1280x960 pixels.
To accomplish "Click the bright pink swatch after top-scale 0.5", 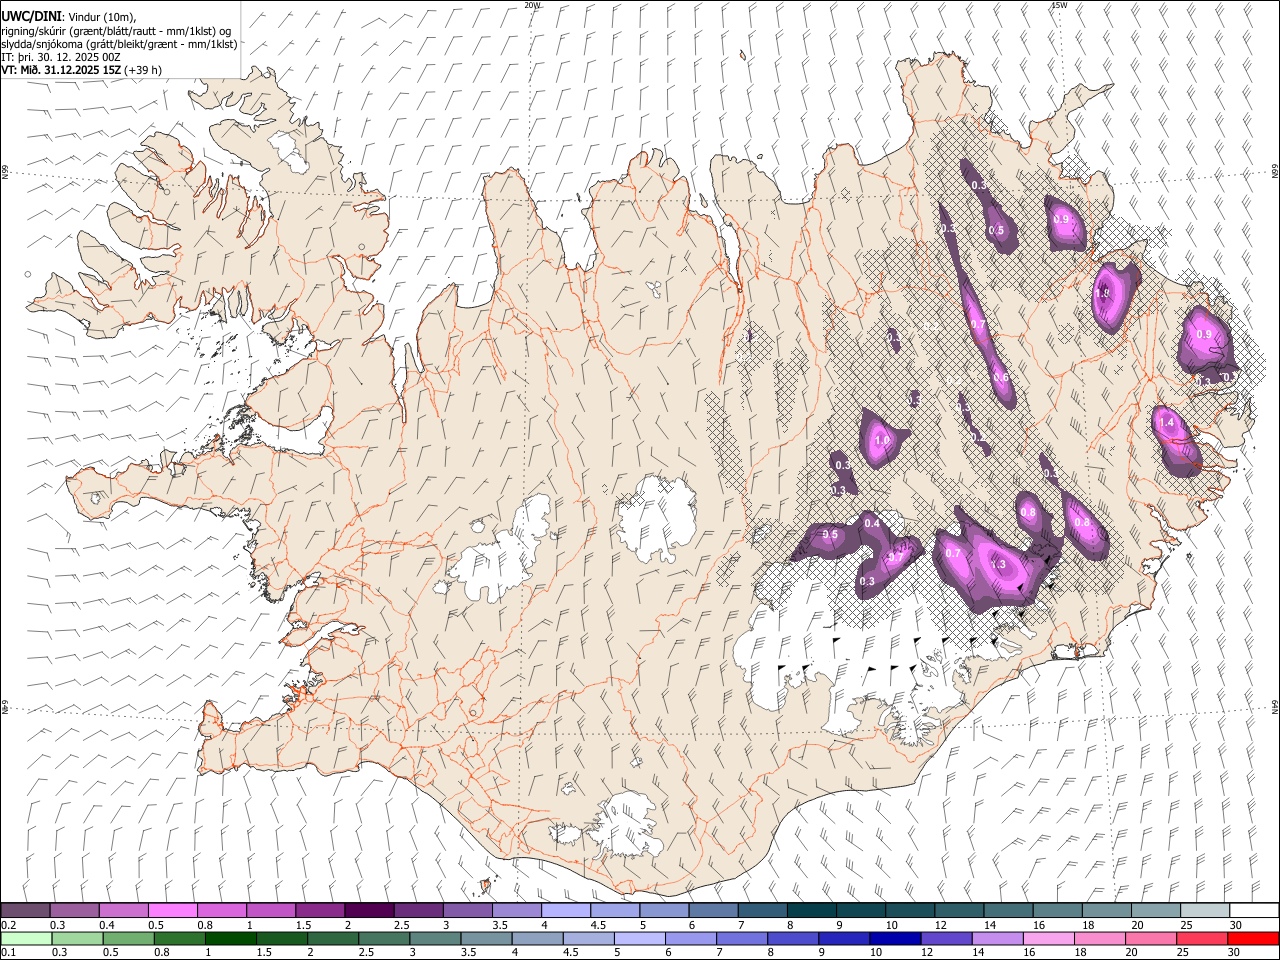I will pos(172,910).
